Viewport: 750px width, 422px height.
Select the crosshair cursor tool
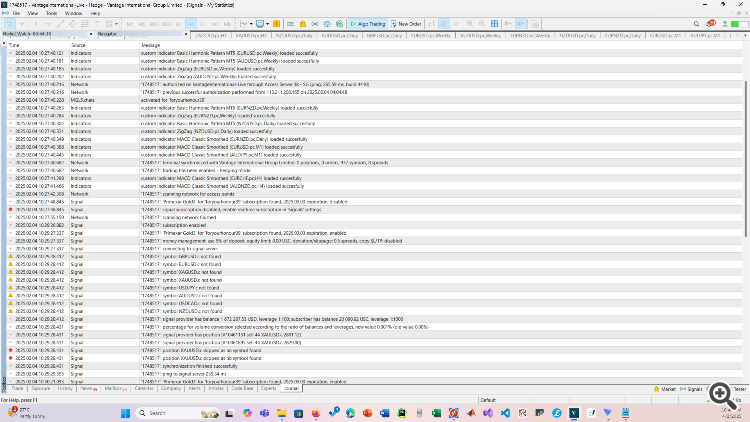coord(22,24)
